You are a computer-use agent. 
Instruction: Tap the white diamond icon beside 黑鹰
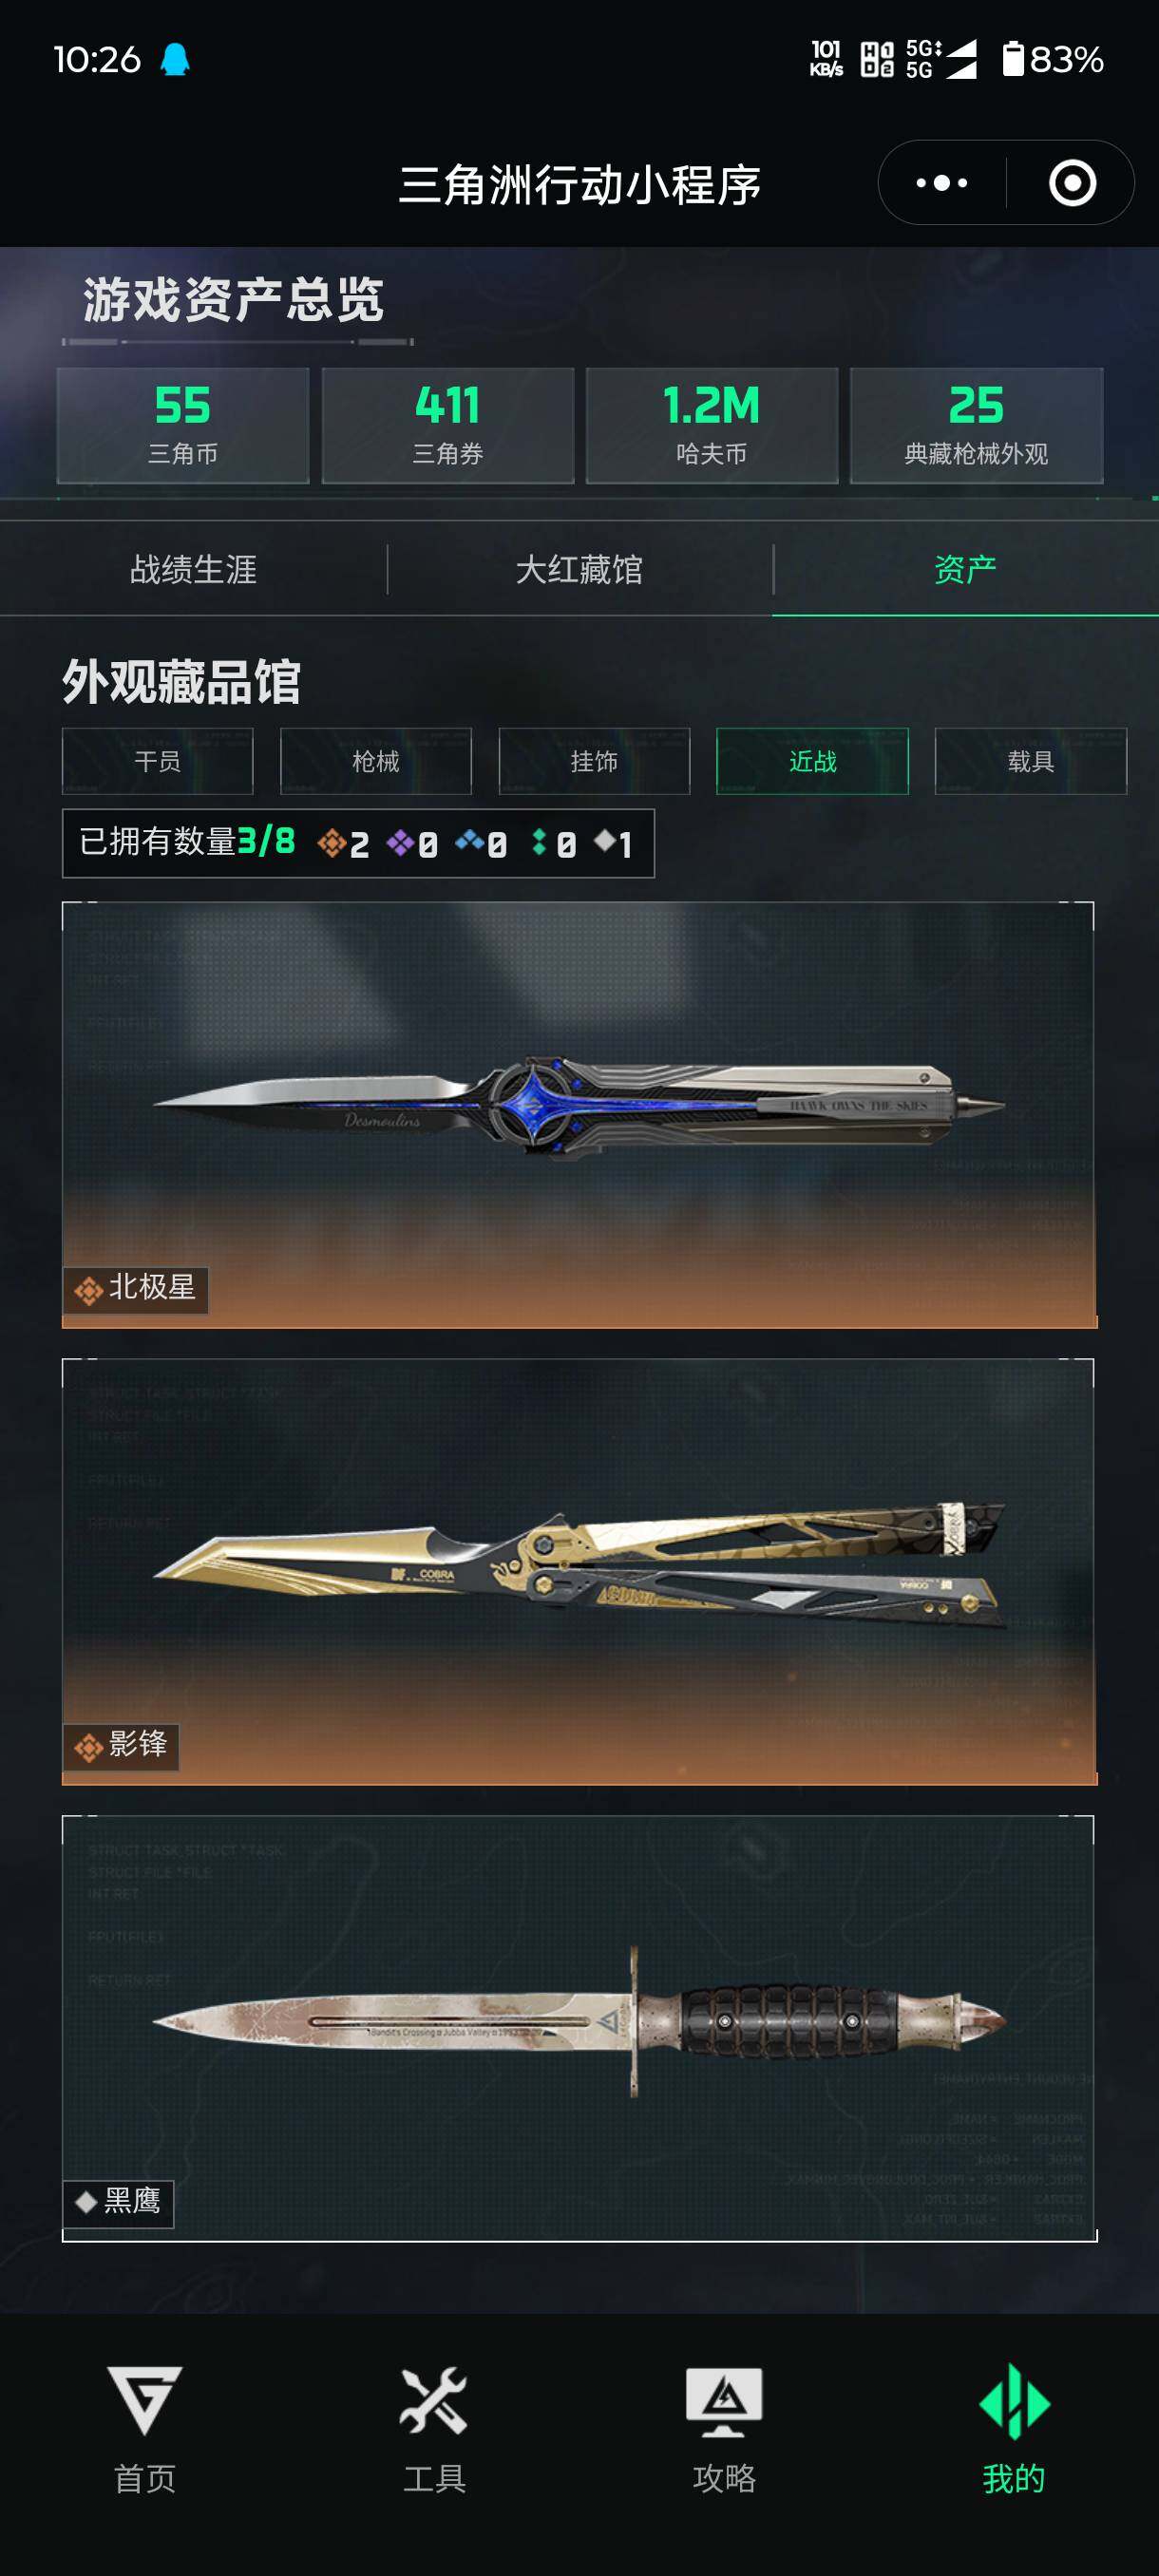coord(86,2203)
